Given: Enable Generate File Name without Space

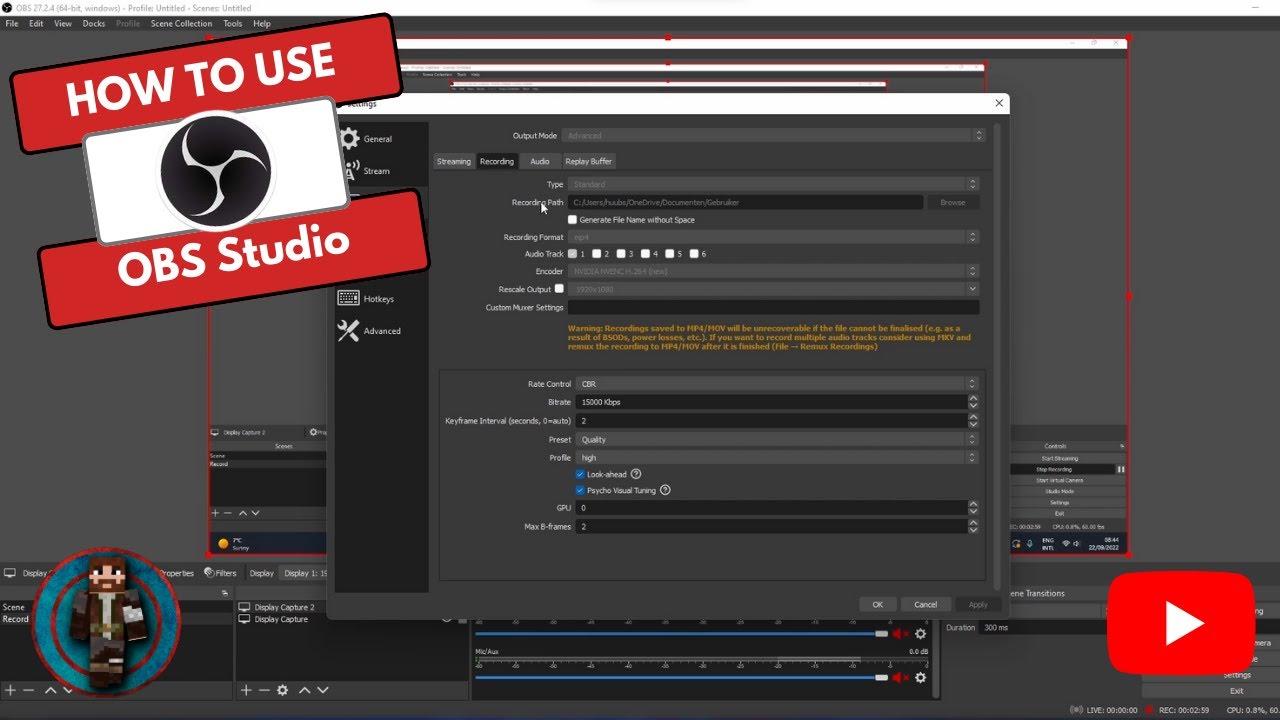Looking at the screenshot, I should pos(572,219).
